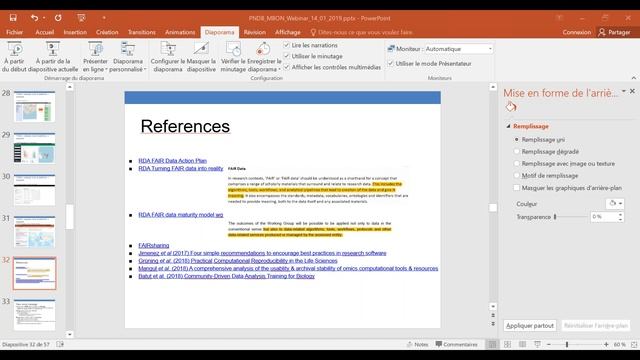The image size is (640, 360).
Task: Select 'Remplissage uni' radio button
Action: tap(517, 140)
